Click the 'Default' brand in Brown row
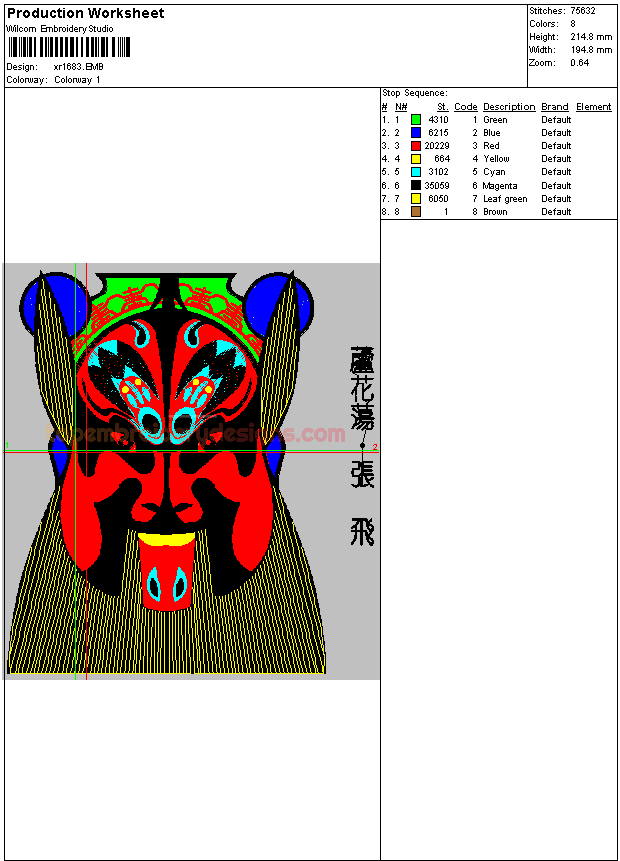This screenshot has height=861, width=620. (556, 211)
